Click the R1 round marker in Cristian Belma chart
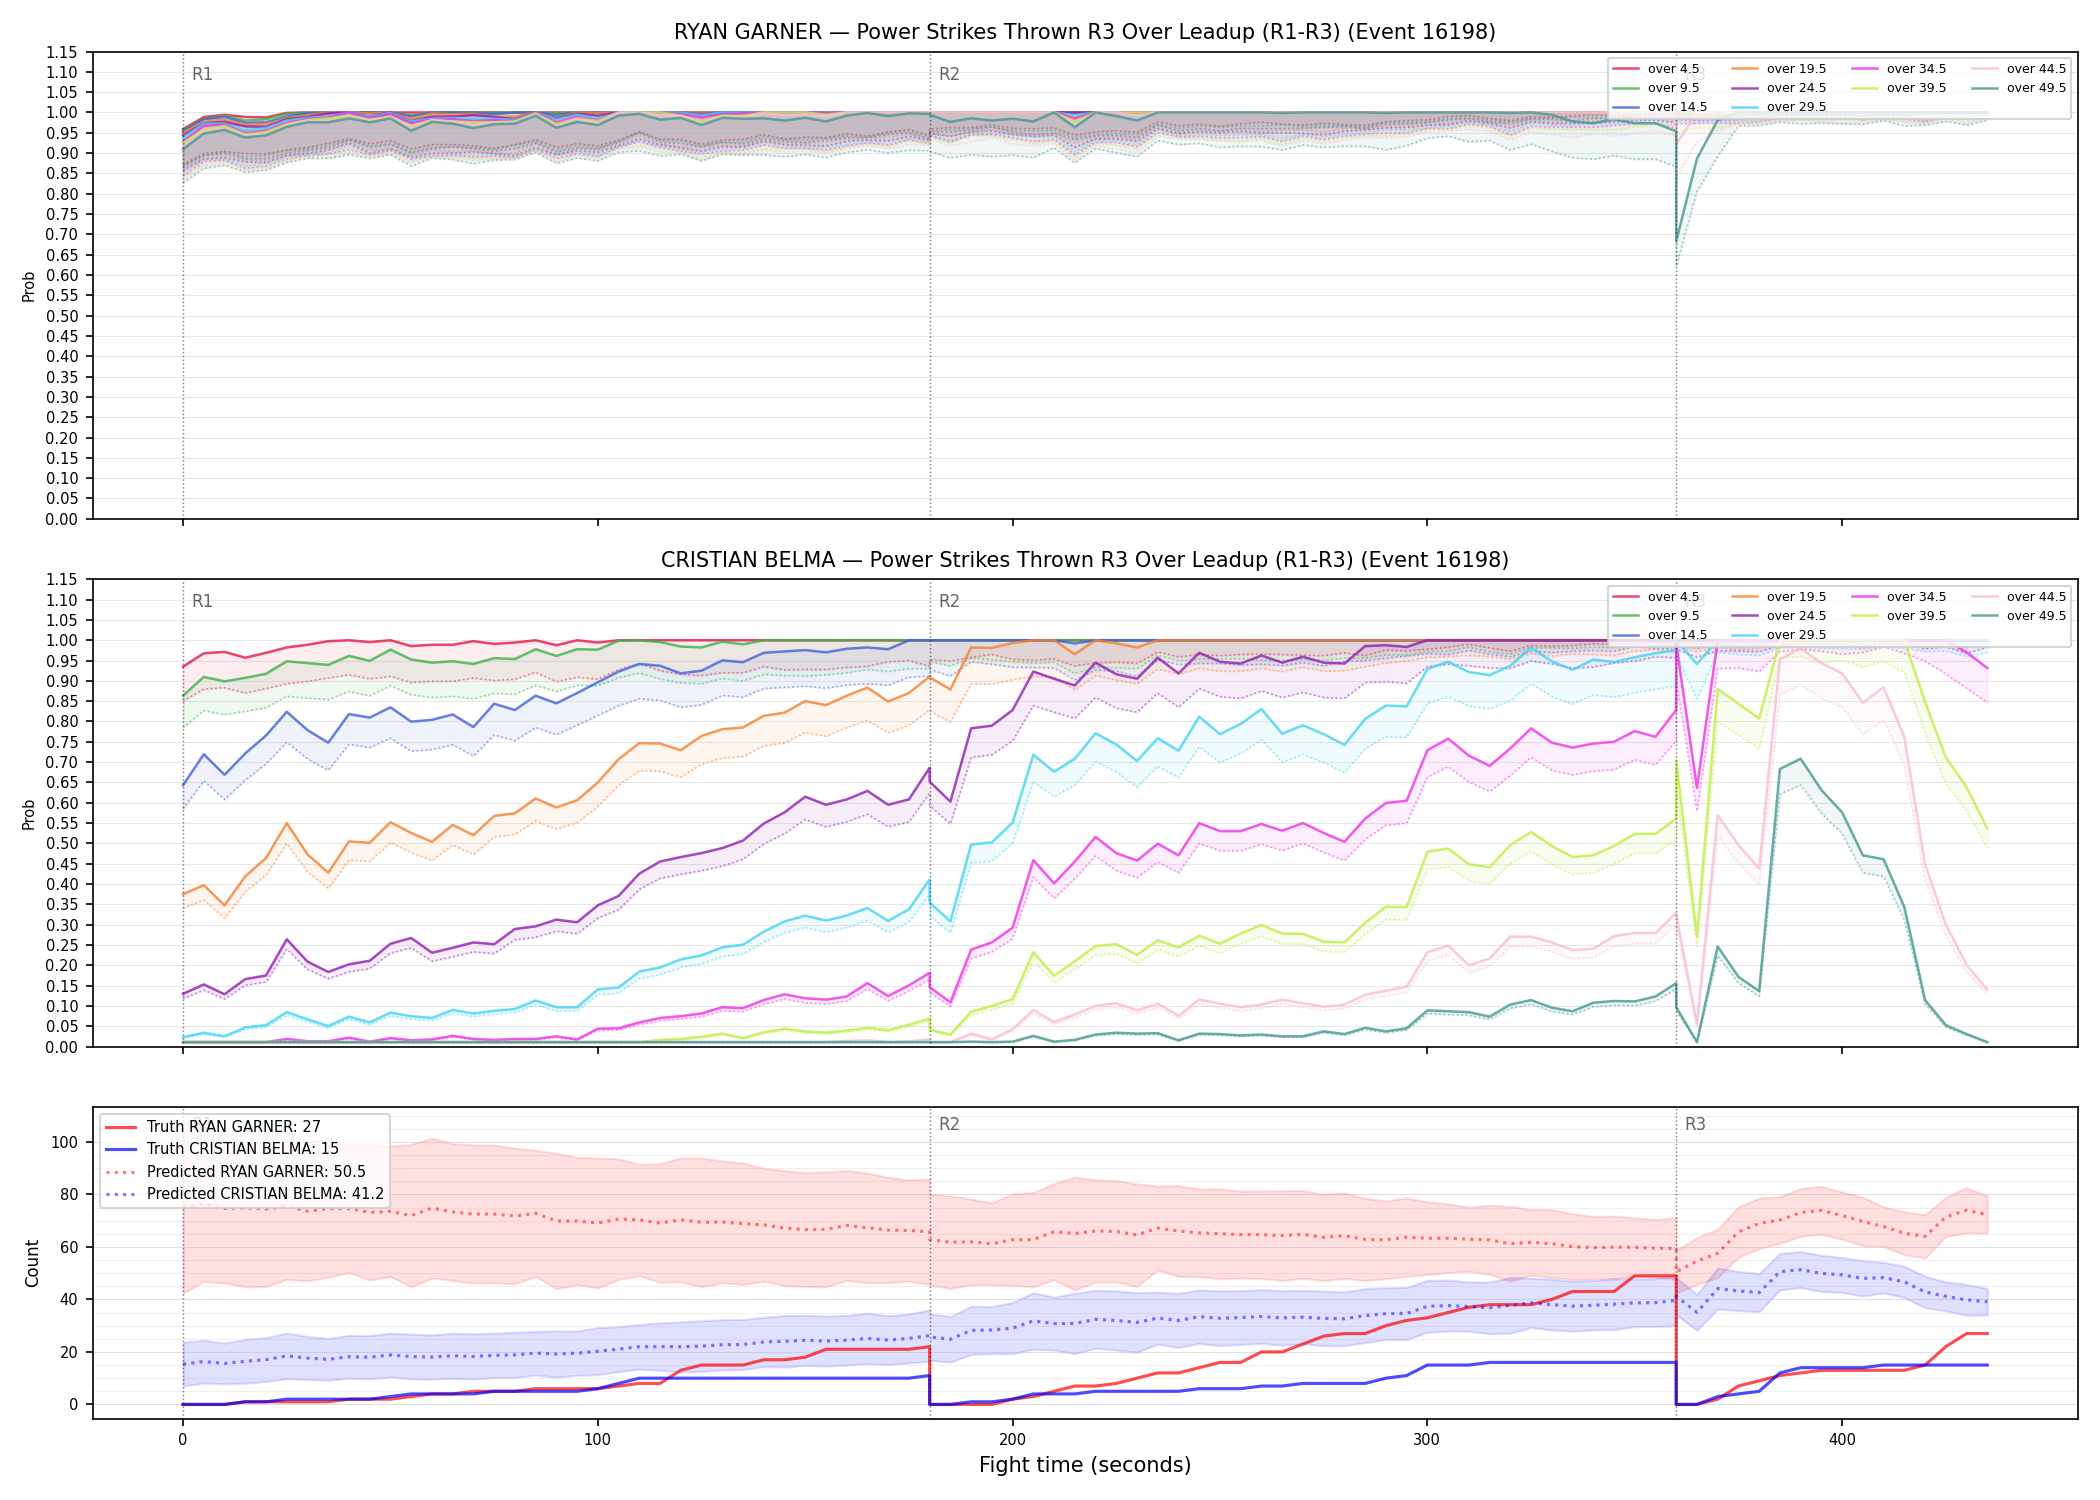The width and height of the screenshot is (2100, 1500). (202, 601)
